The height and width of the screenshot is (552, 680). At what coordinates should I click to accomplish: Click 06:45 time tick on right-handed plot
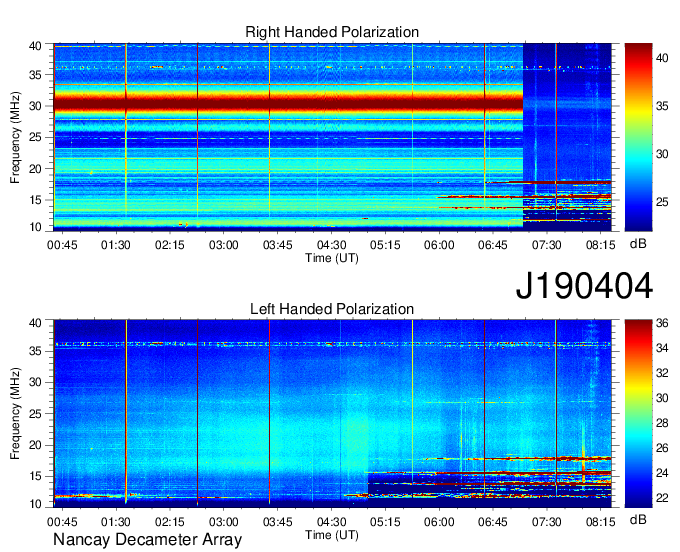click(x=493, y=245)
